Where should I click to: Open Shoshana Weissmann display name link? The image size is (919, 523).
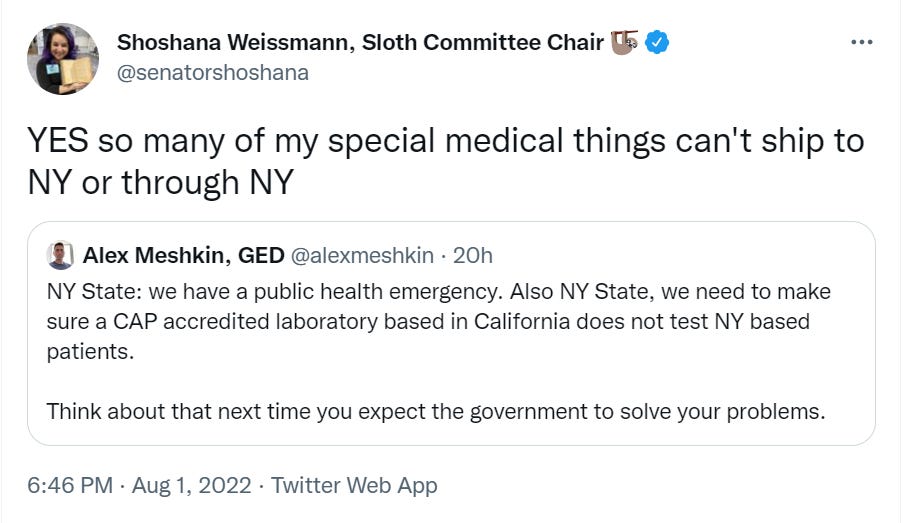tap(360, 42)
